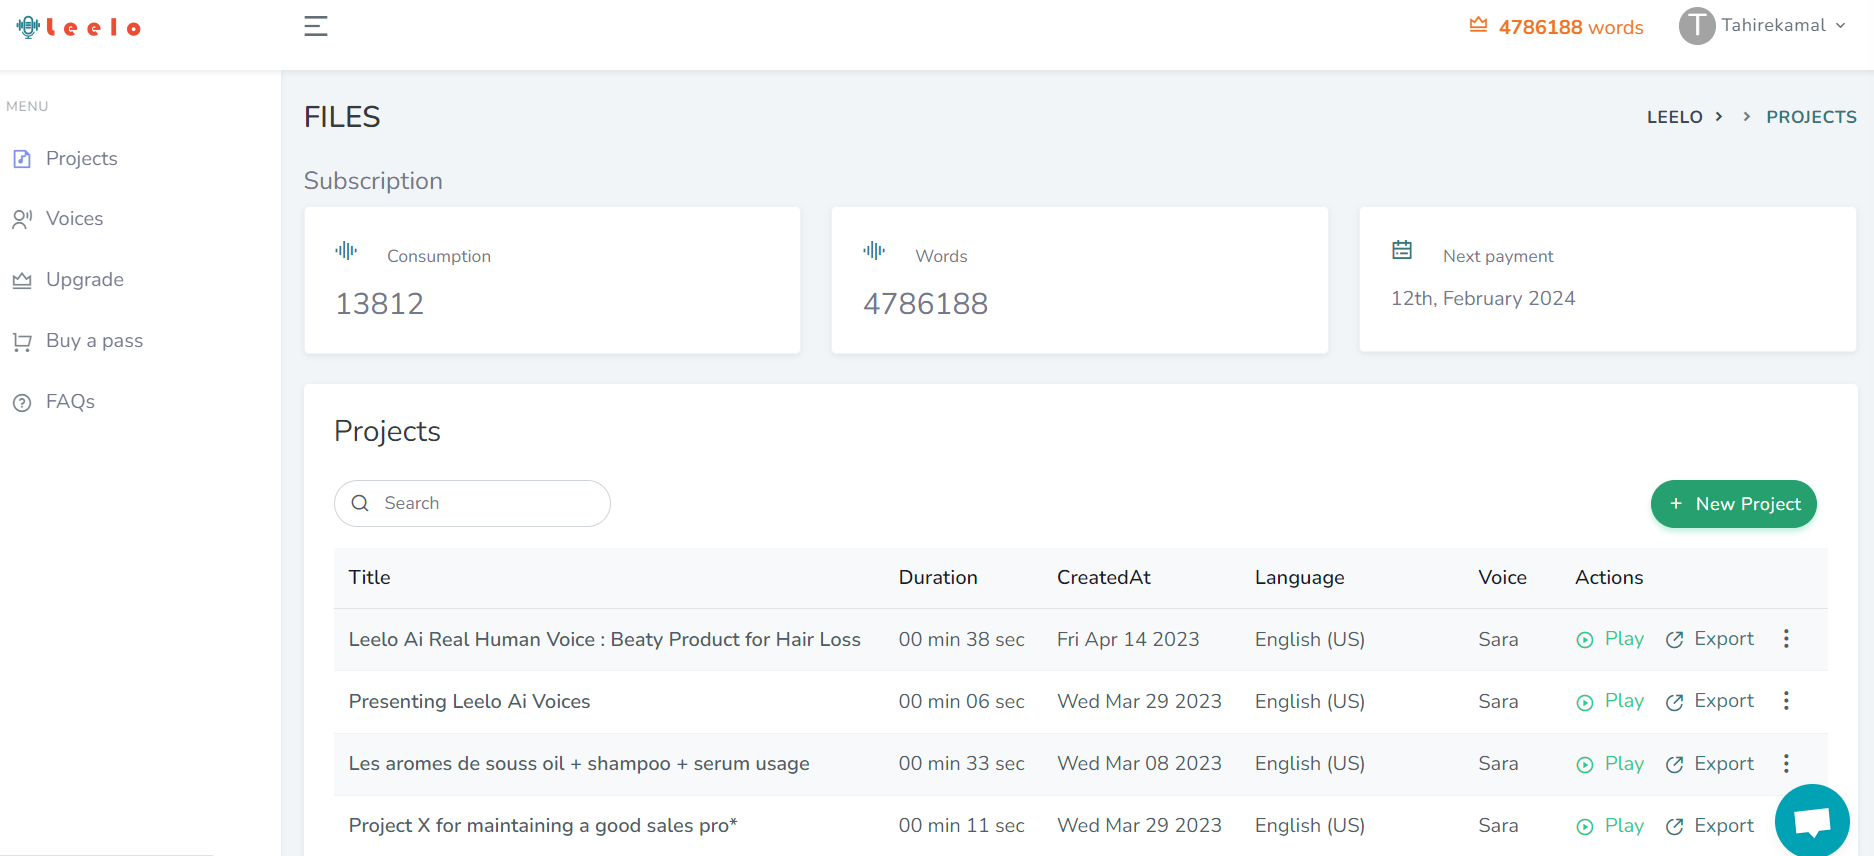The height and width of the screenshot is (856, 1874).
Task: Click the Projects sidebar icon
Action: [x=22, y=159]
